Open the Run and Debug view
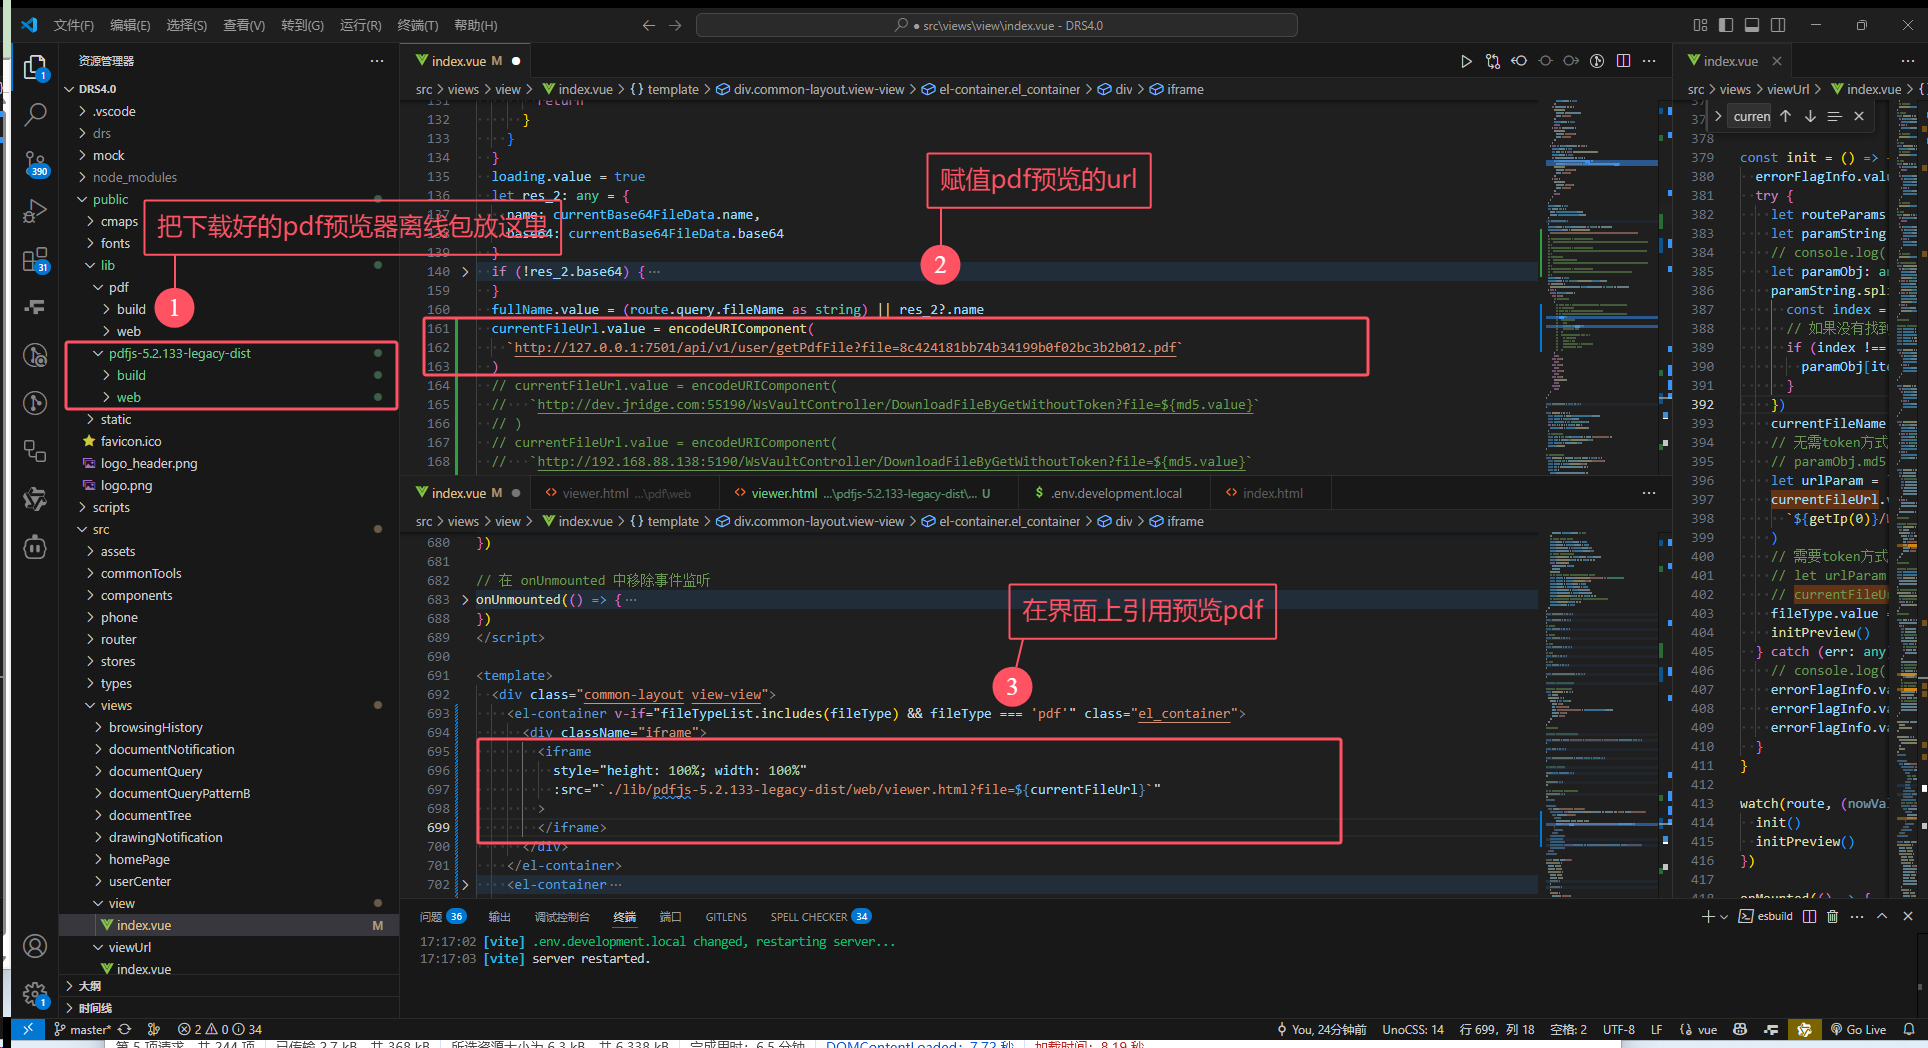 coord(35,211)
